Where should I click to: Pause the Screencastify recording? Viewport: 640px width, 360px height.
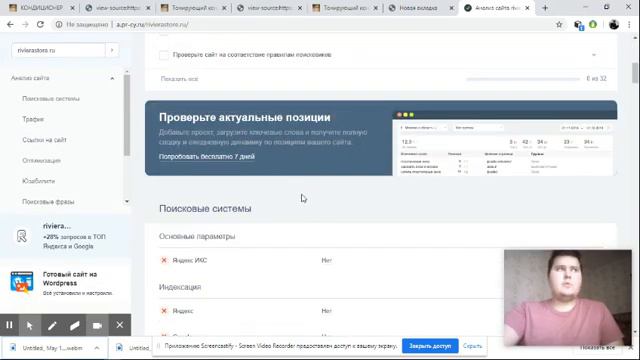(x=9, y=325)
